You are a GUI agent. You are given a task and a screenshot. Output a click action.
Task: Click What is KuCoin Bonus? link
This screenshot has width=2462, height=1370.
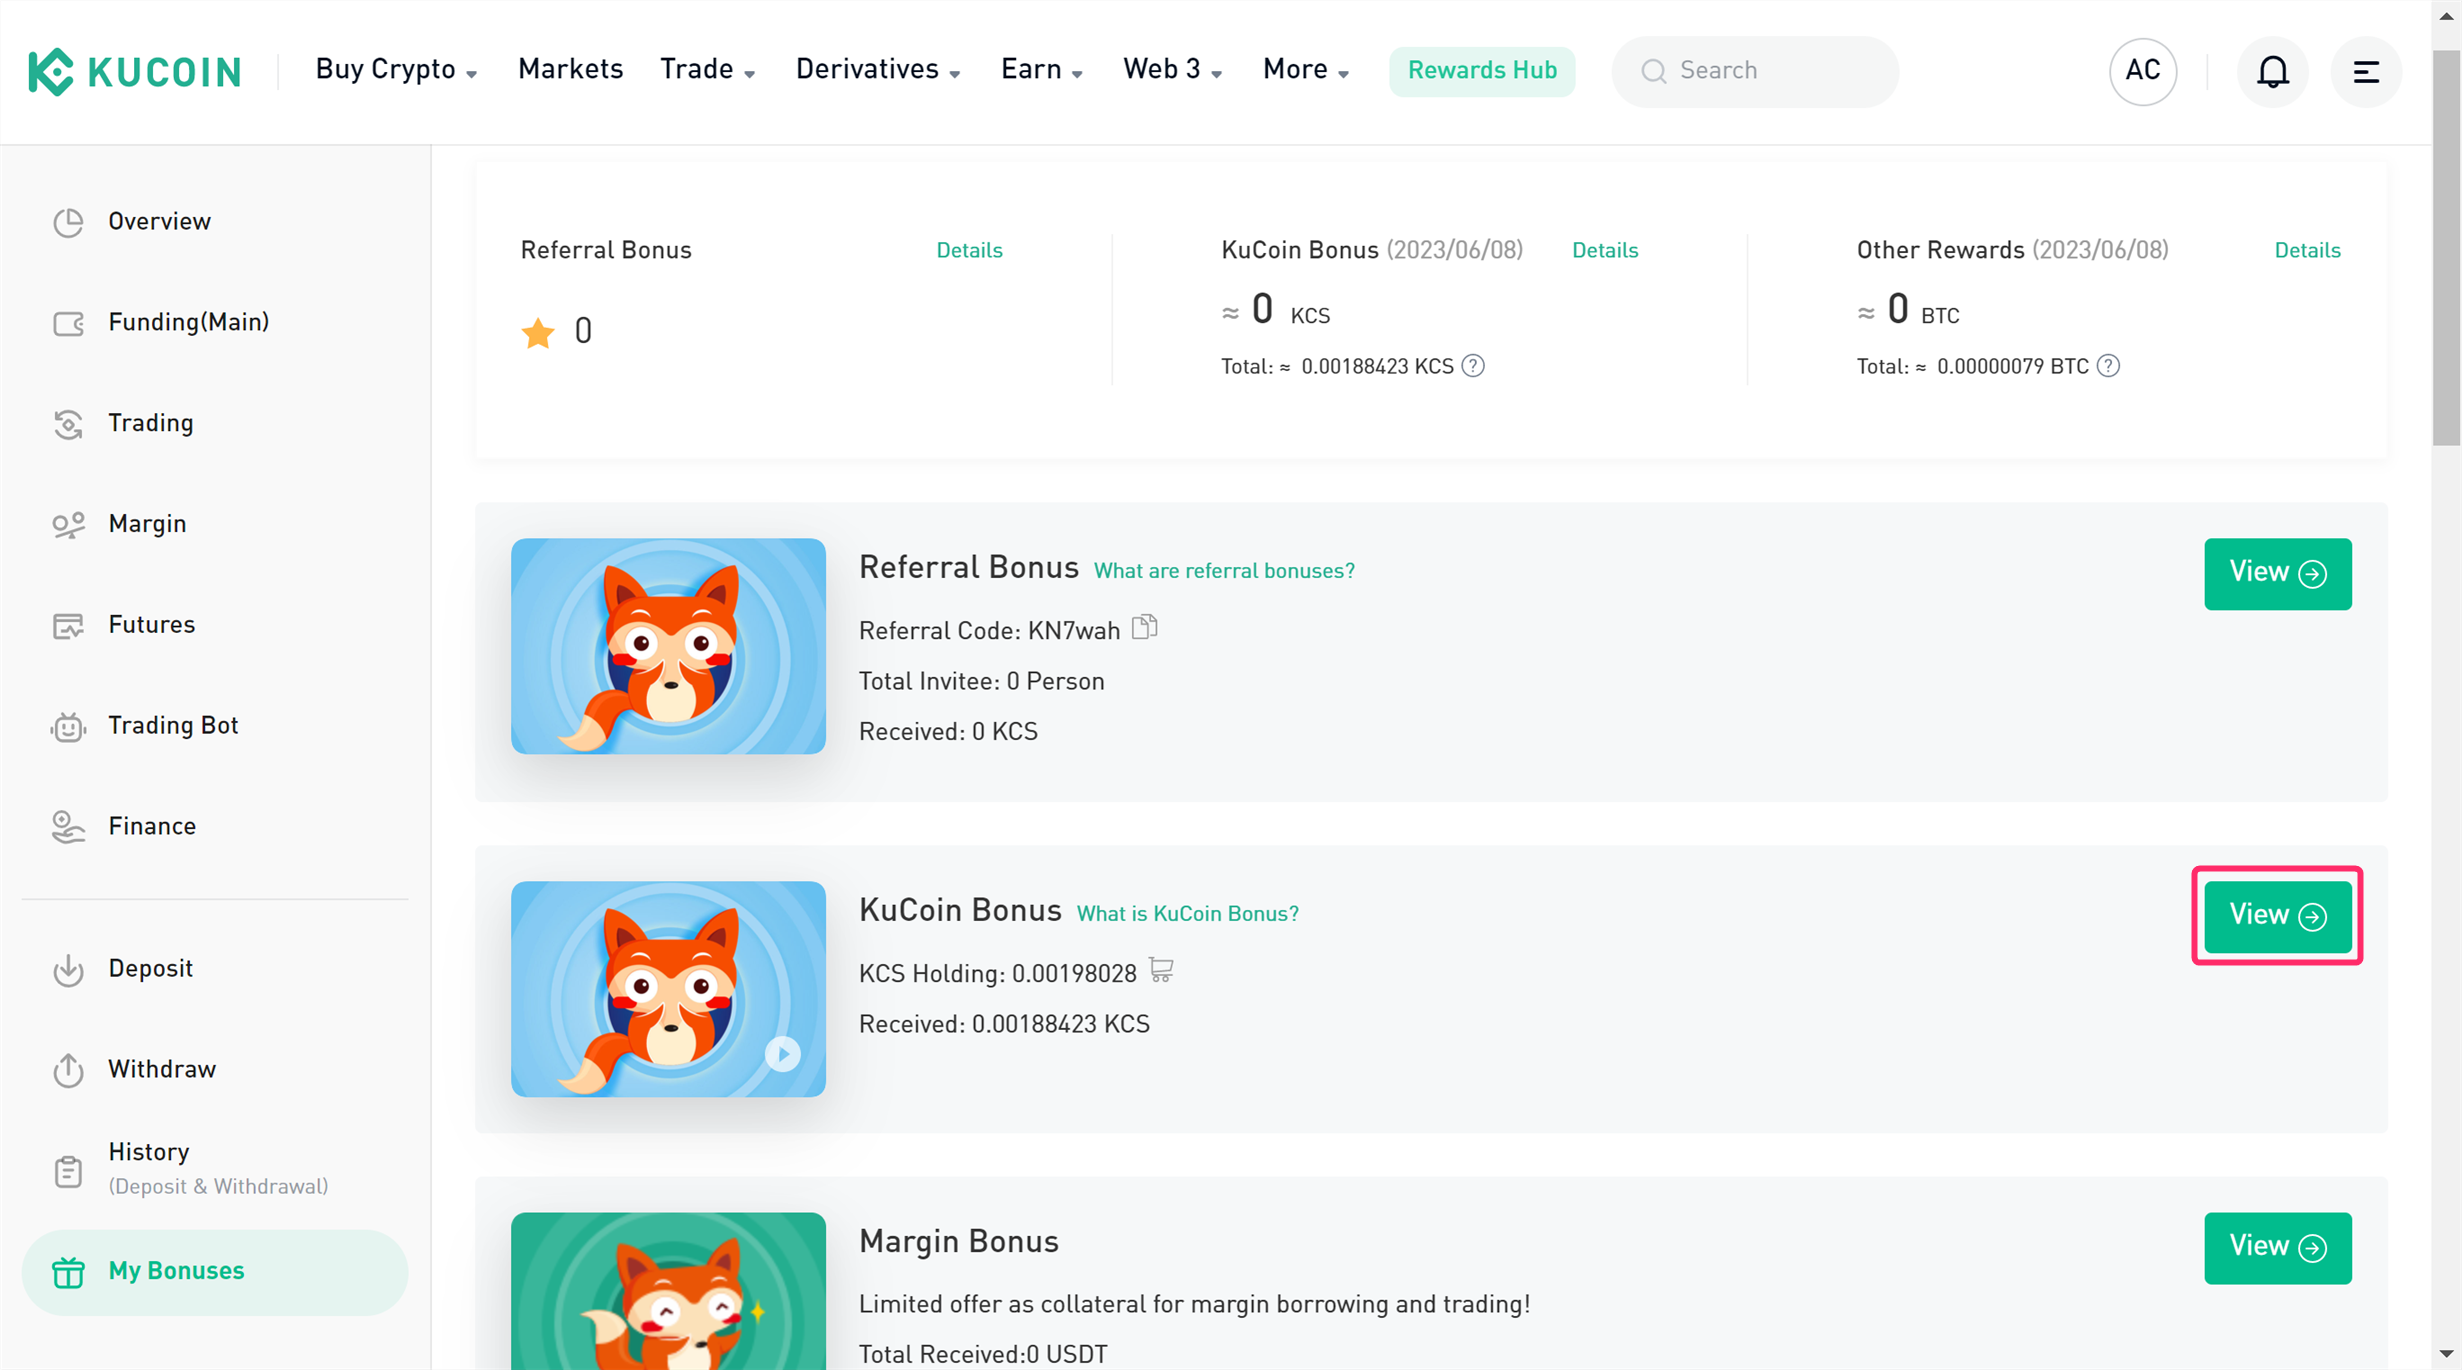1186,914
